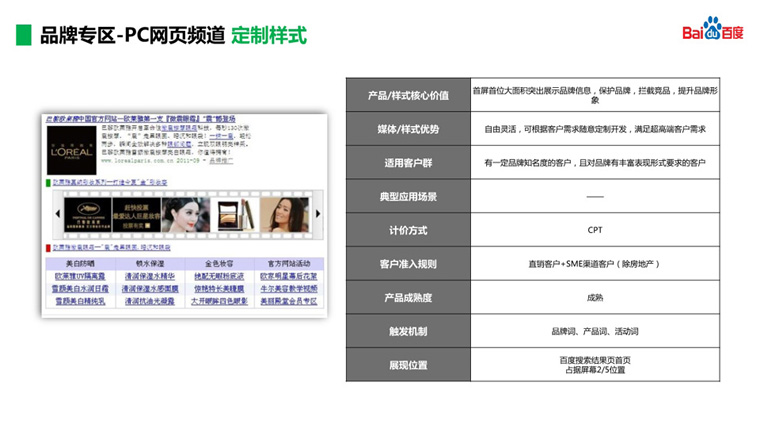Click the carousel left arrow
The width and height of the screenshot is (760, 428).
58,214
